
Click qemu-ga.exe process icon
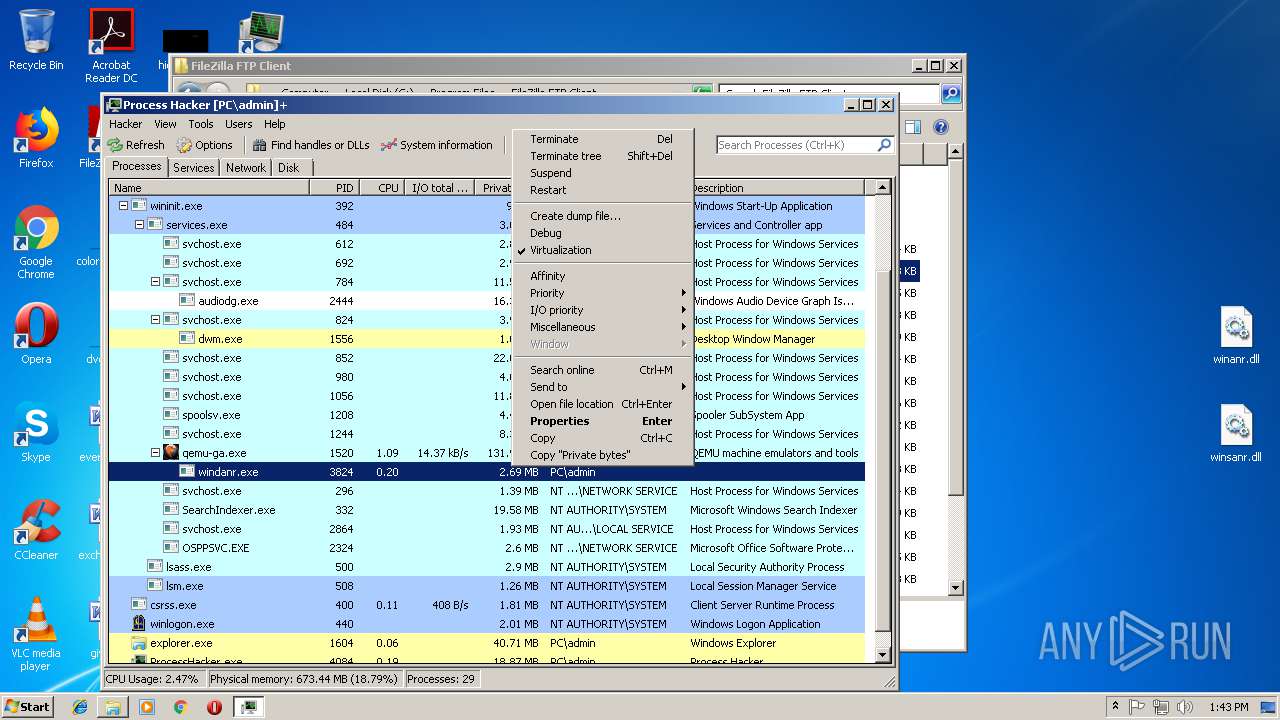[x=171, y=453]
